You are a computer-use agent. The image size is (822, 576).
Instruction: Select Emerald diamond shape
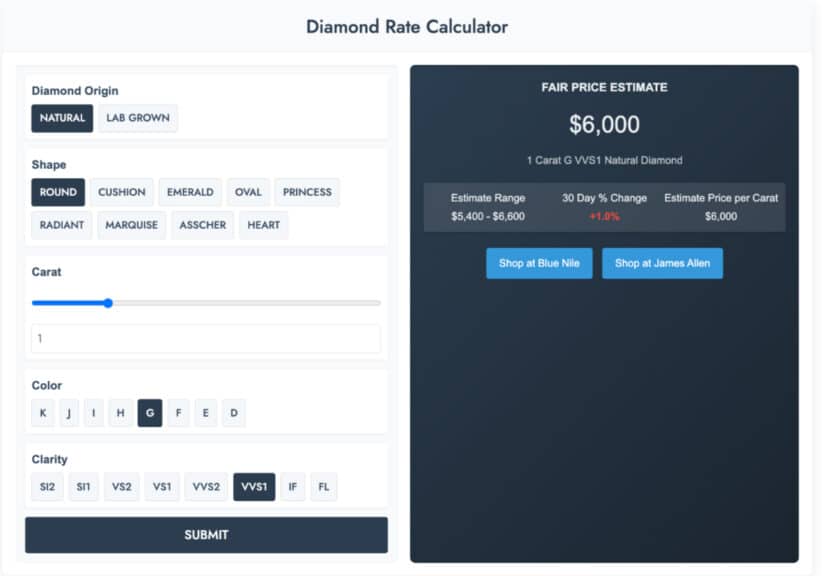pyautogui.click(x=190, y=192)
